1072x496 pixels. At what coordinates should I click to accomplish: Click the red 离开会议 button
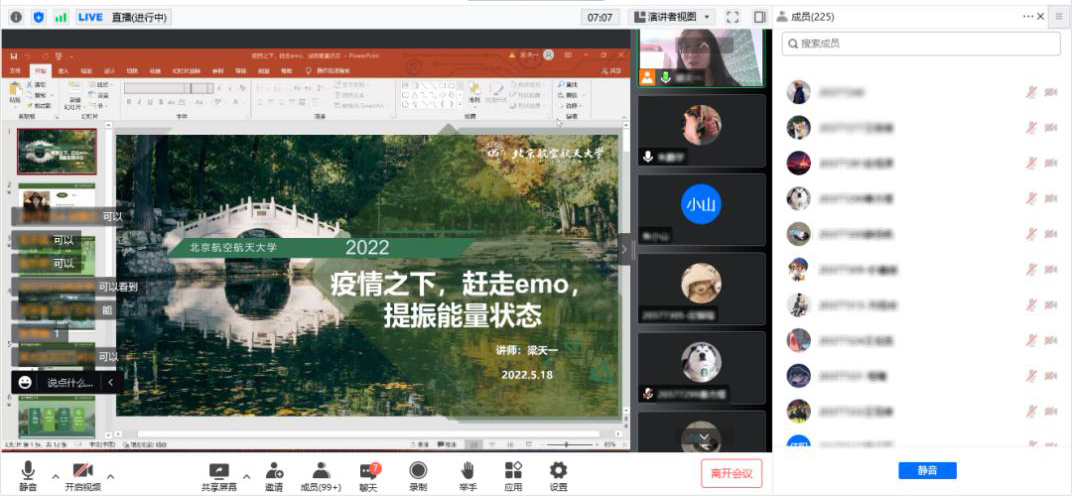731,473
